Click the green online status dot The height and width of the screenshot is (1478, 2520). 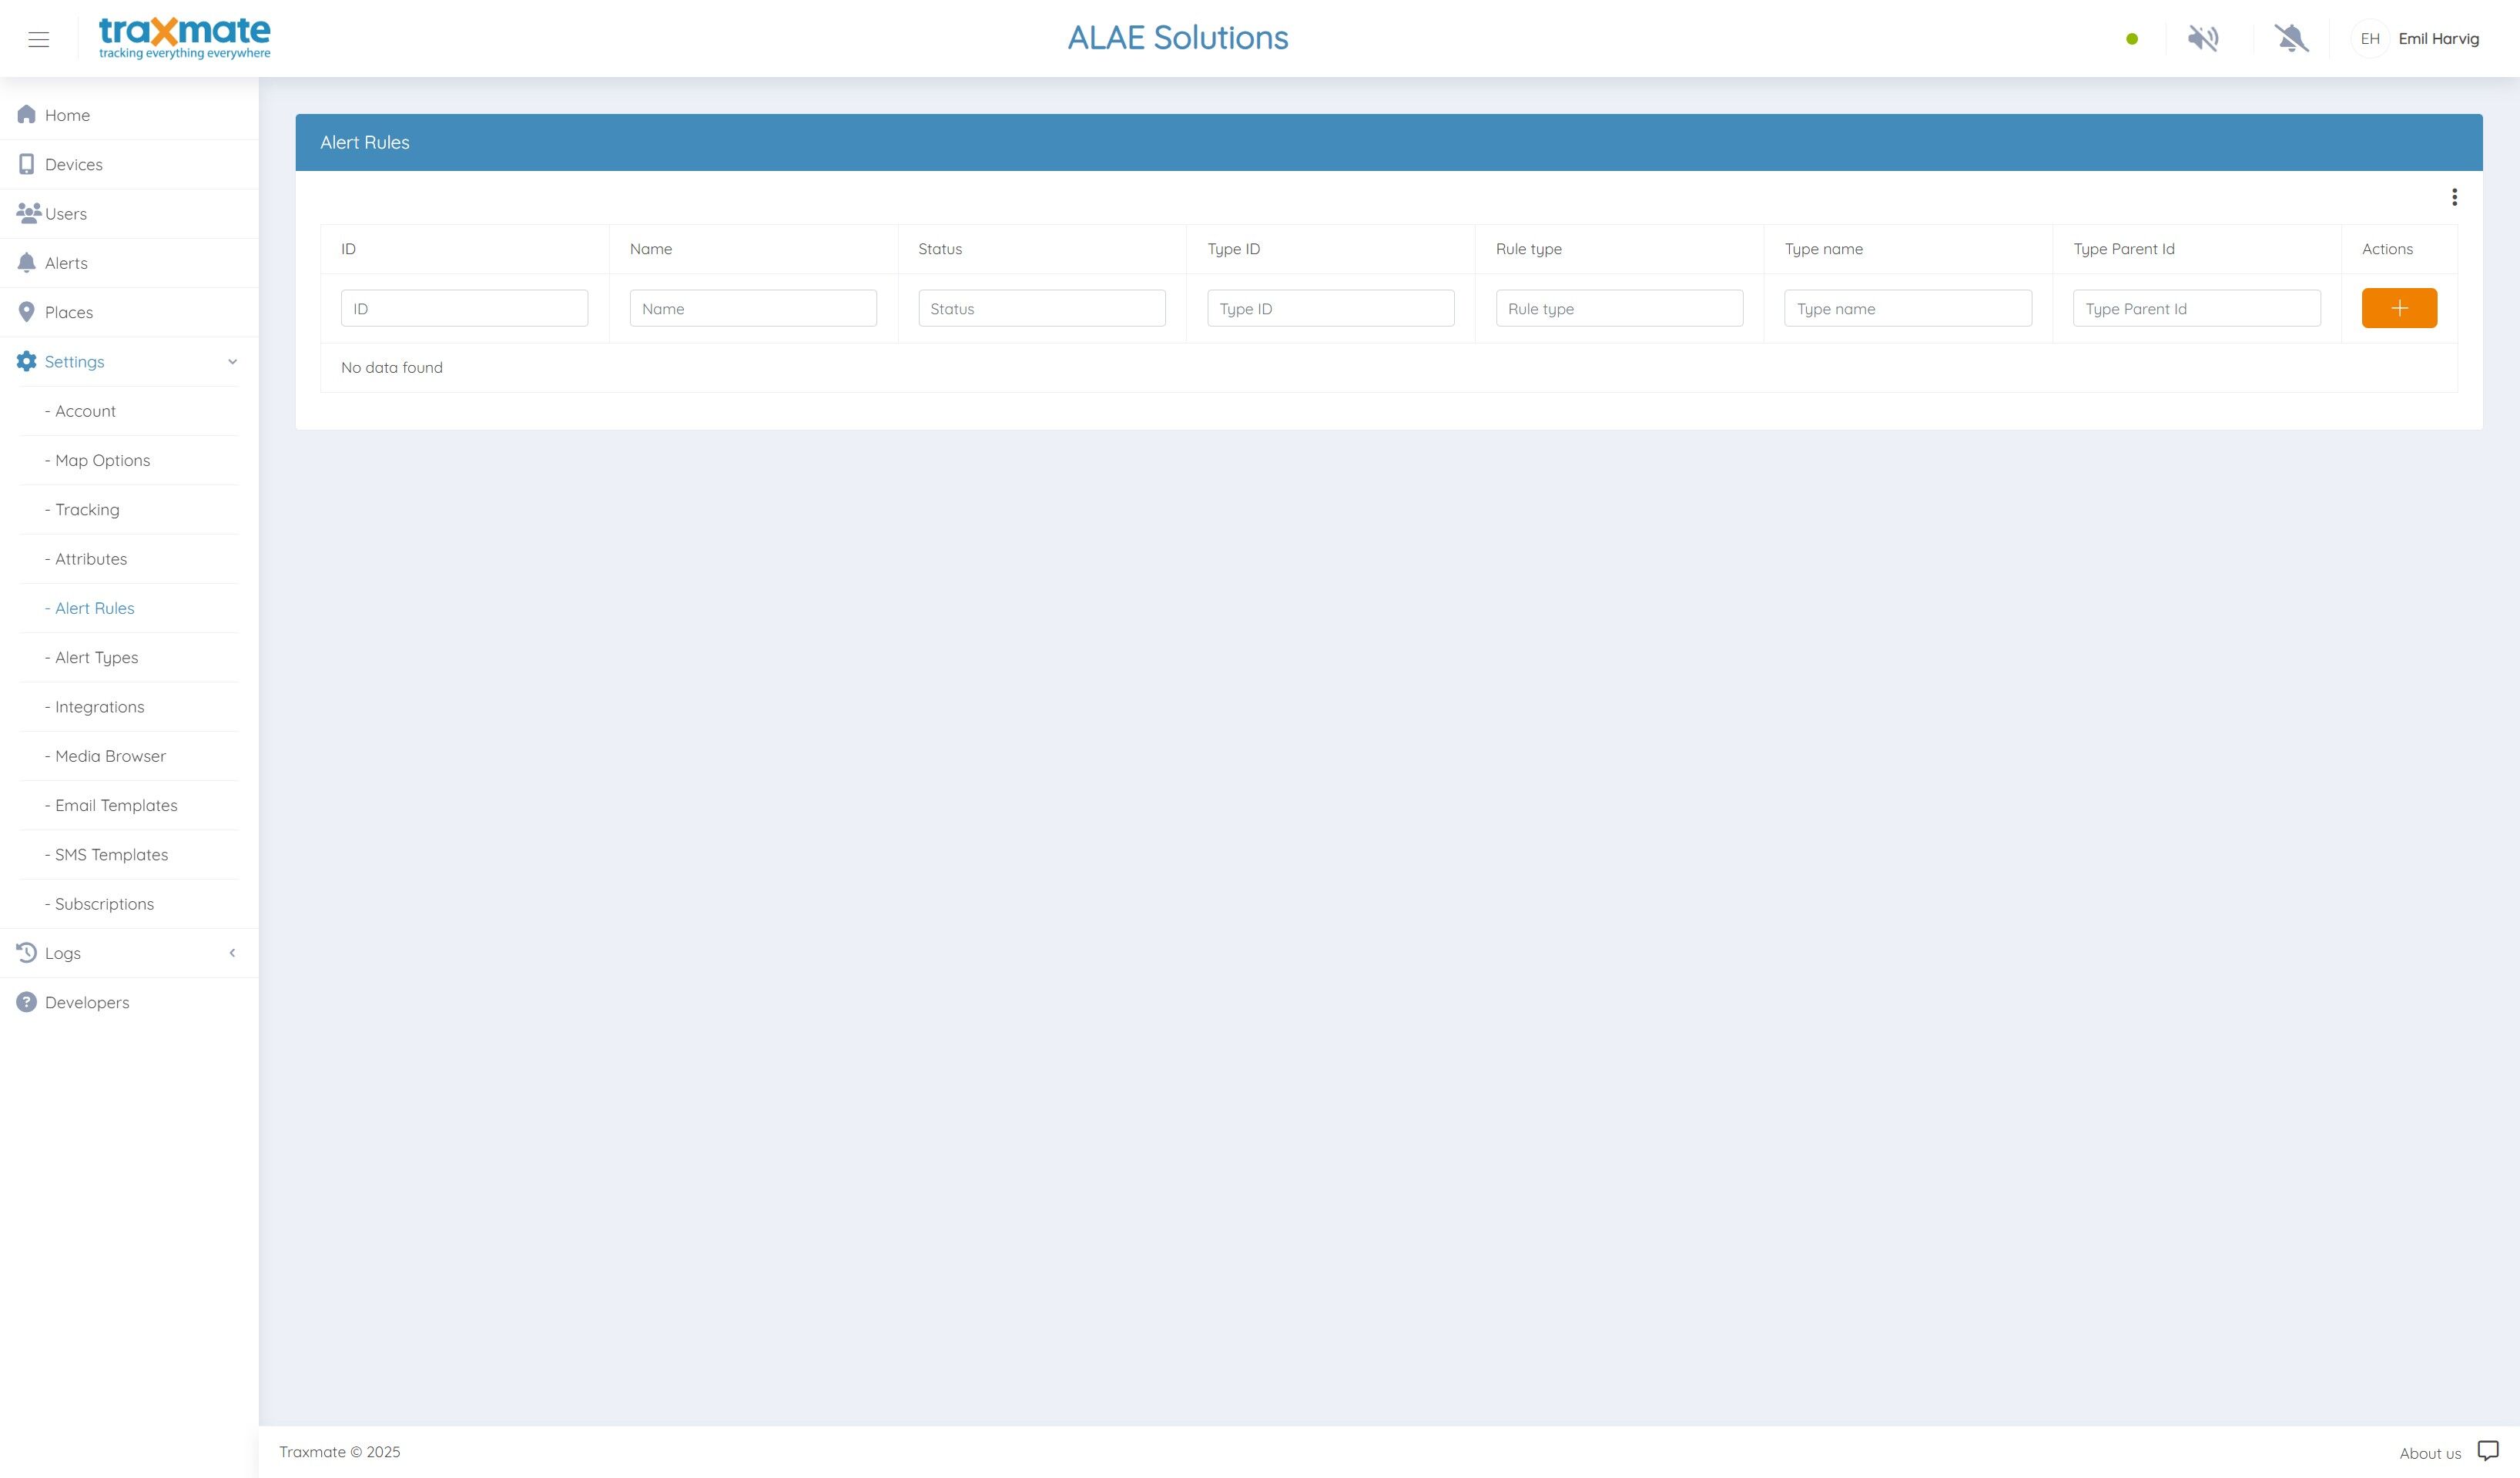click(2132, 39)
